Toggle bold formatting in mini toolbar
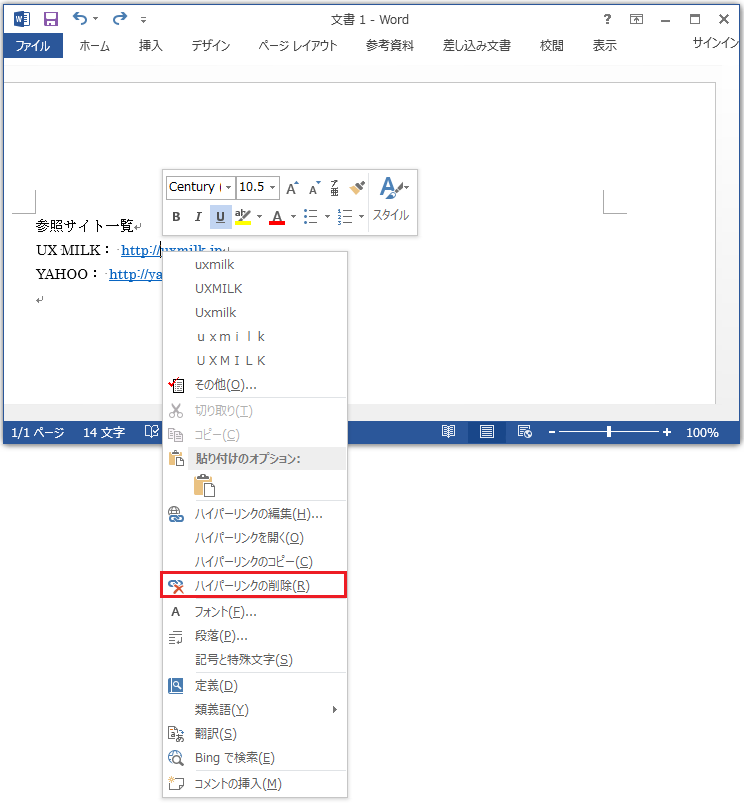The height and width of the screenshot is (804, 744). [177, 217]
